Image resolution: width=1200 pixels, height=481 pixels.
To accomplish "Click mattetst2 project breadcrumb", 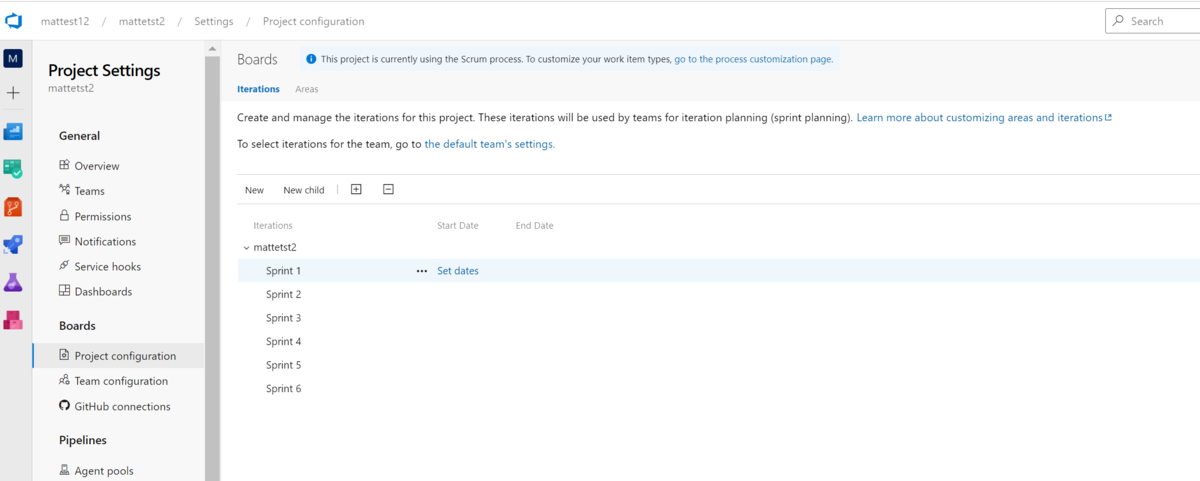I will (142, 21).
